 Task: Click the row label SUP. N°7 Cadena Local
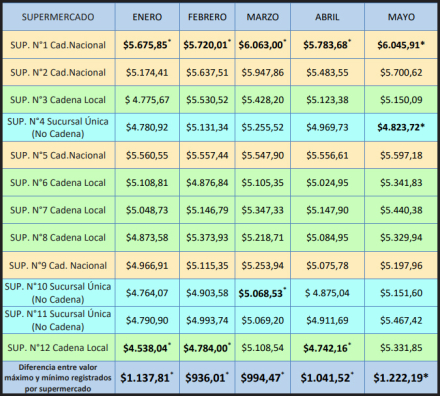pyautogui.click(x=58, y=210)
